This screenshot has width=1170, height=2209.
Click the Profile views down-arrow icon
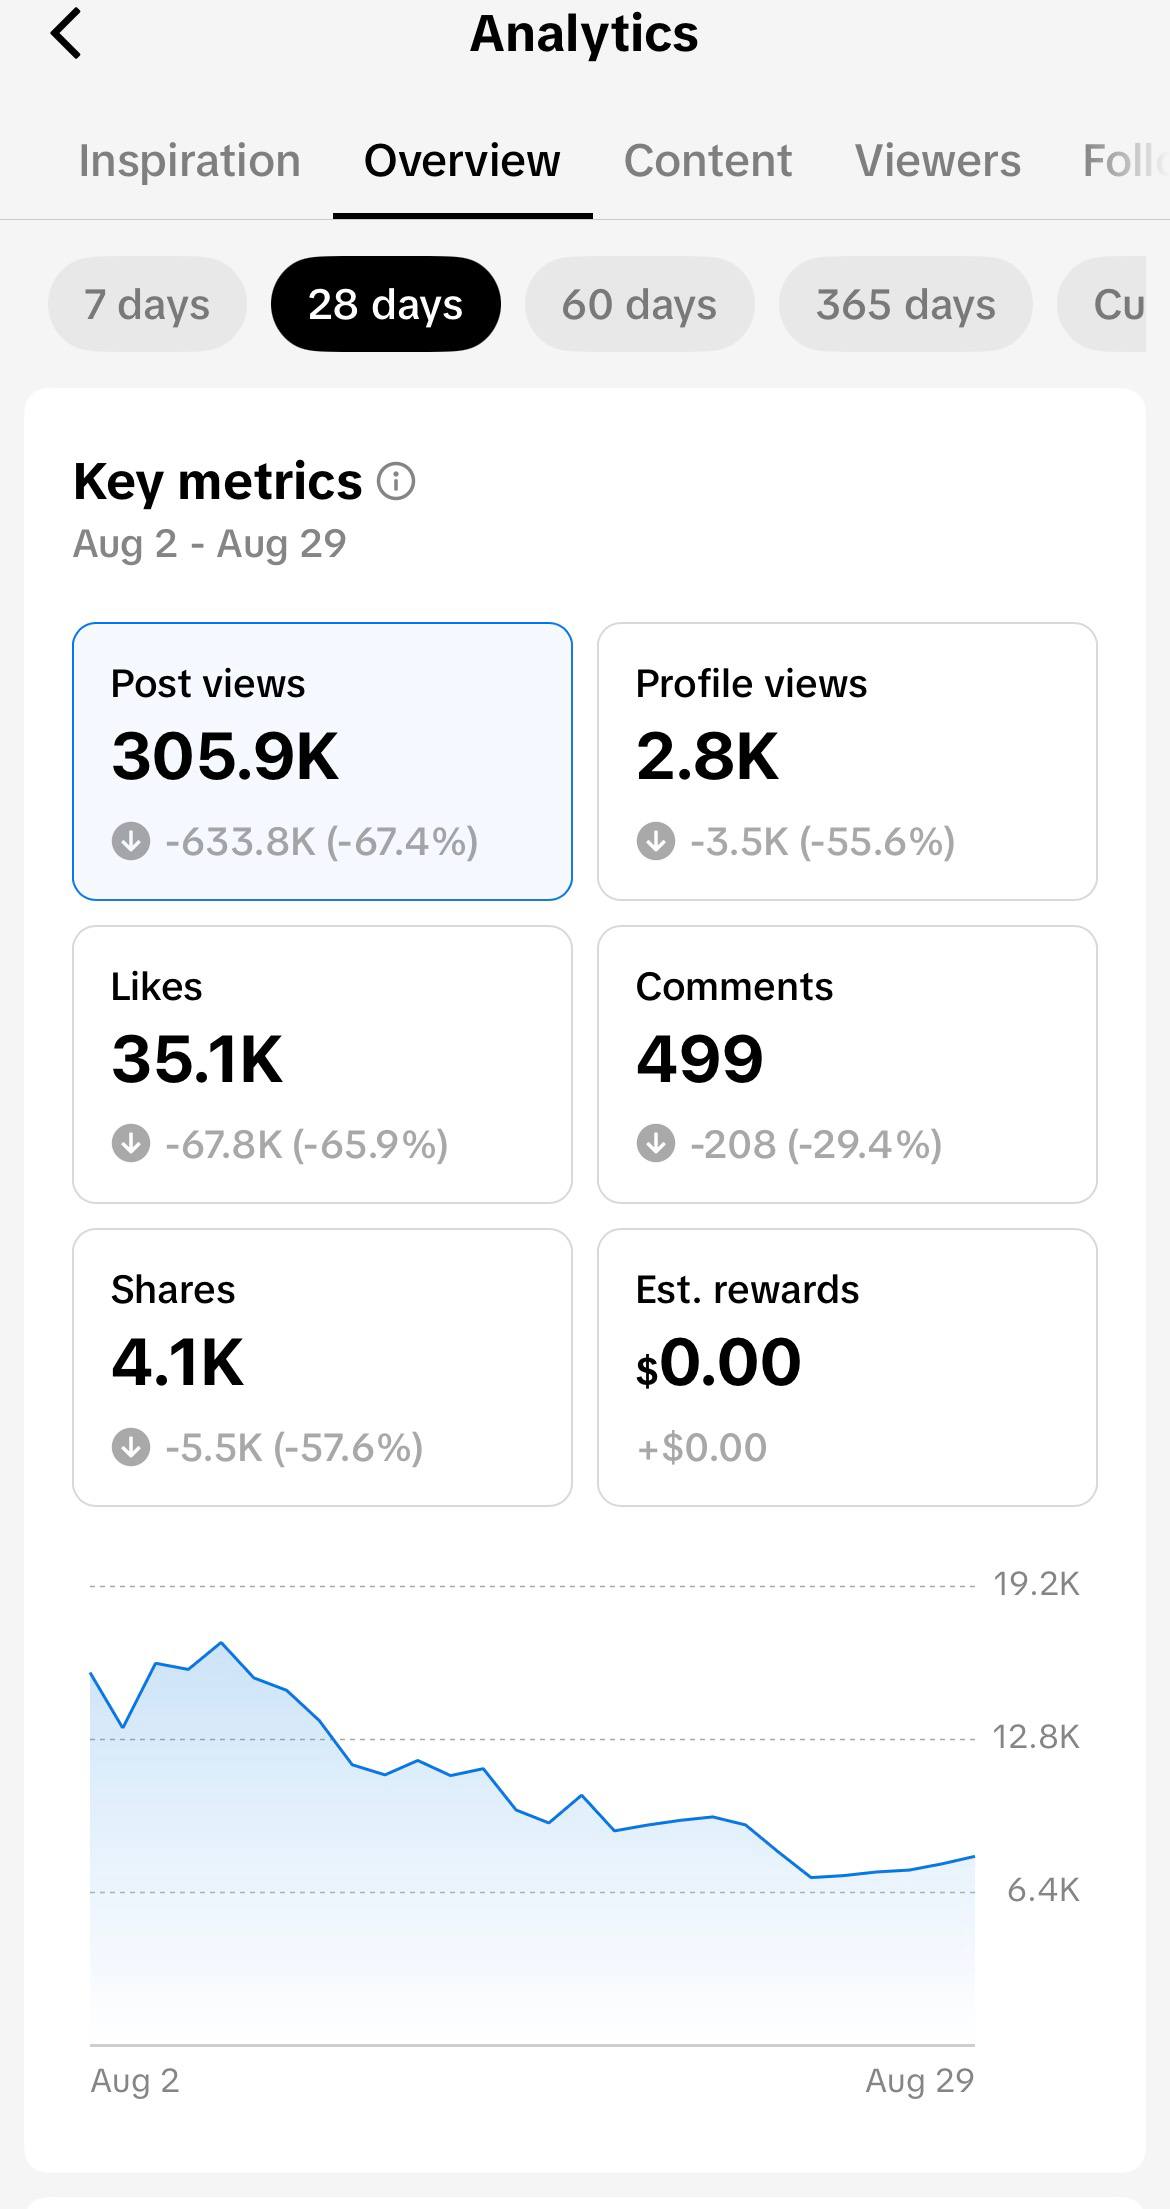[x=656, y=841]
